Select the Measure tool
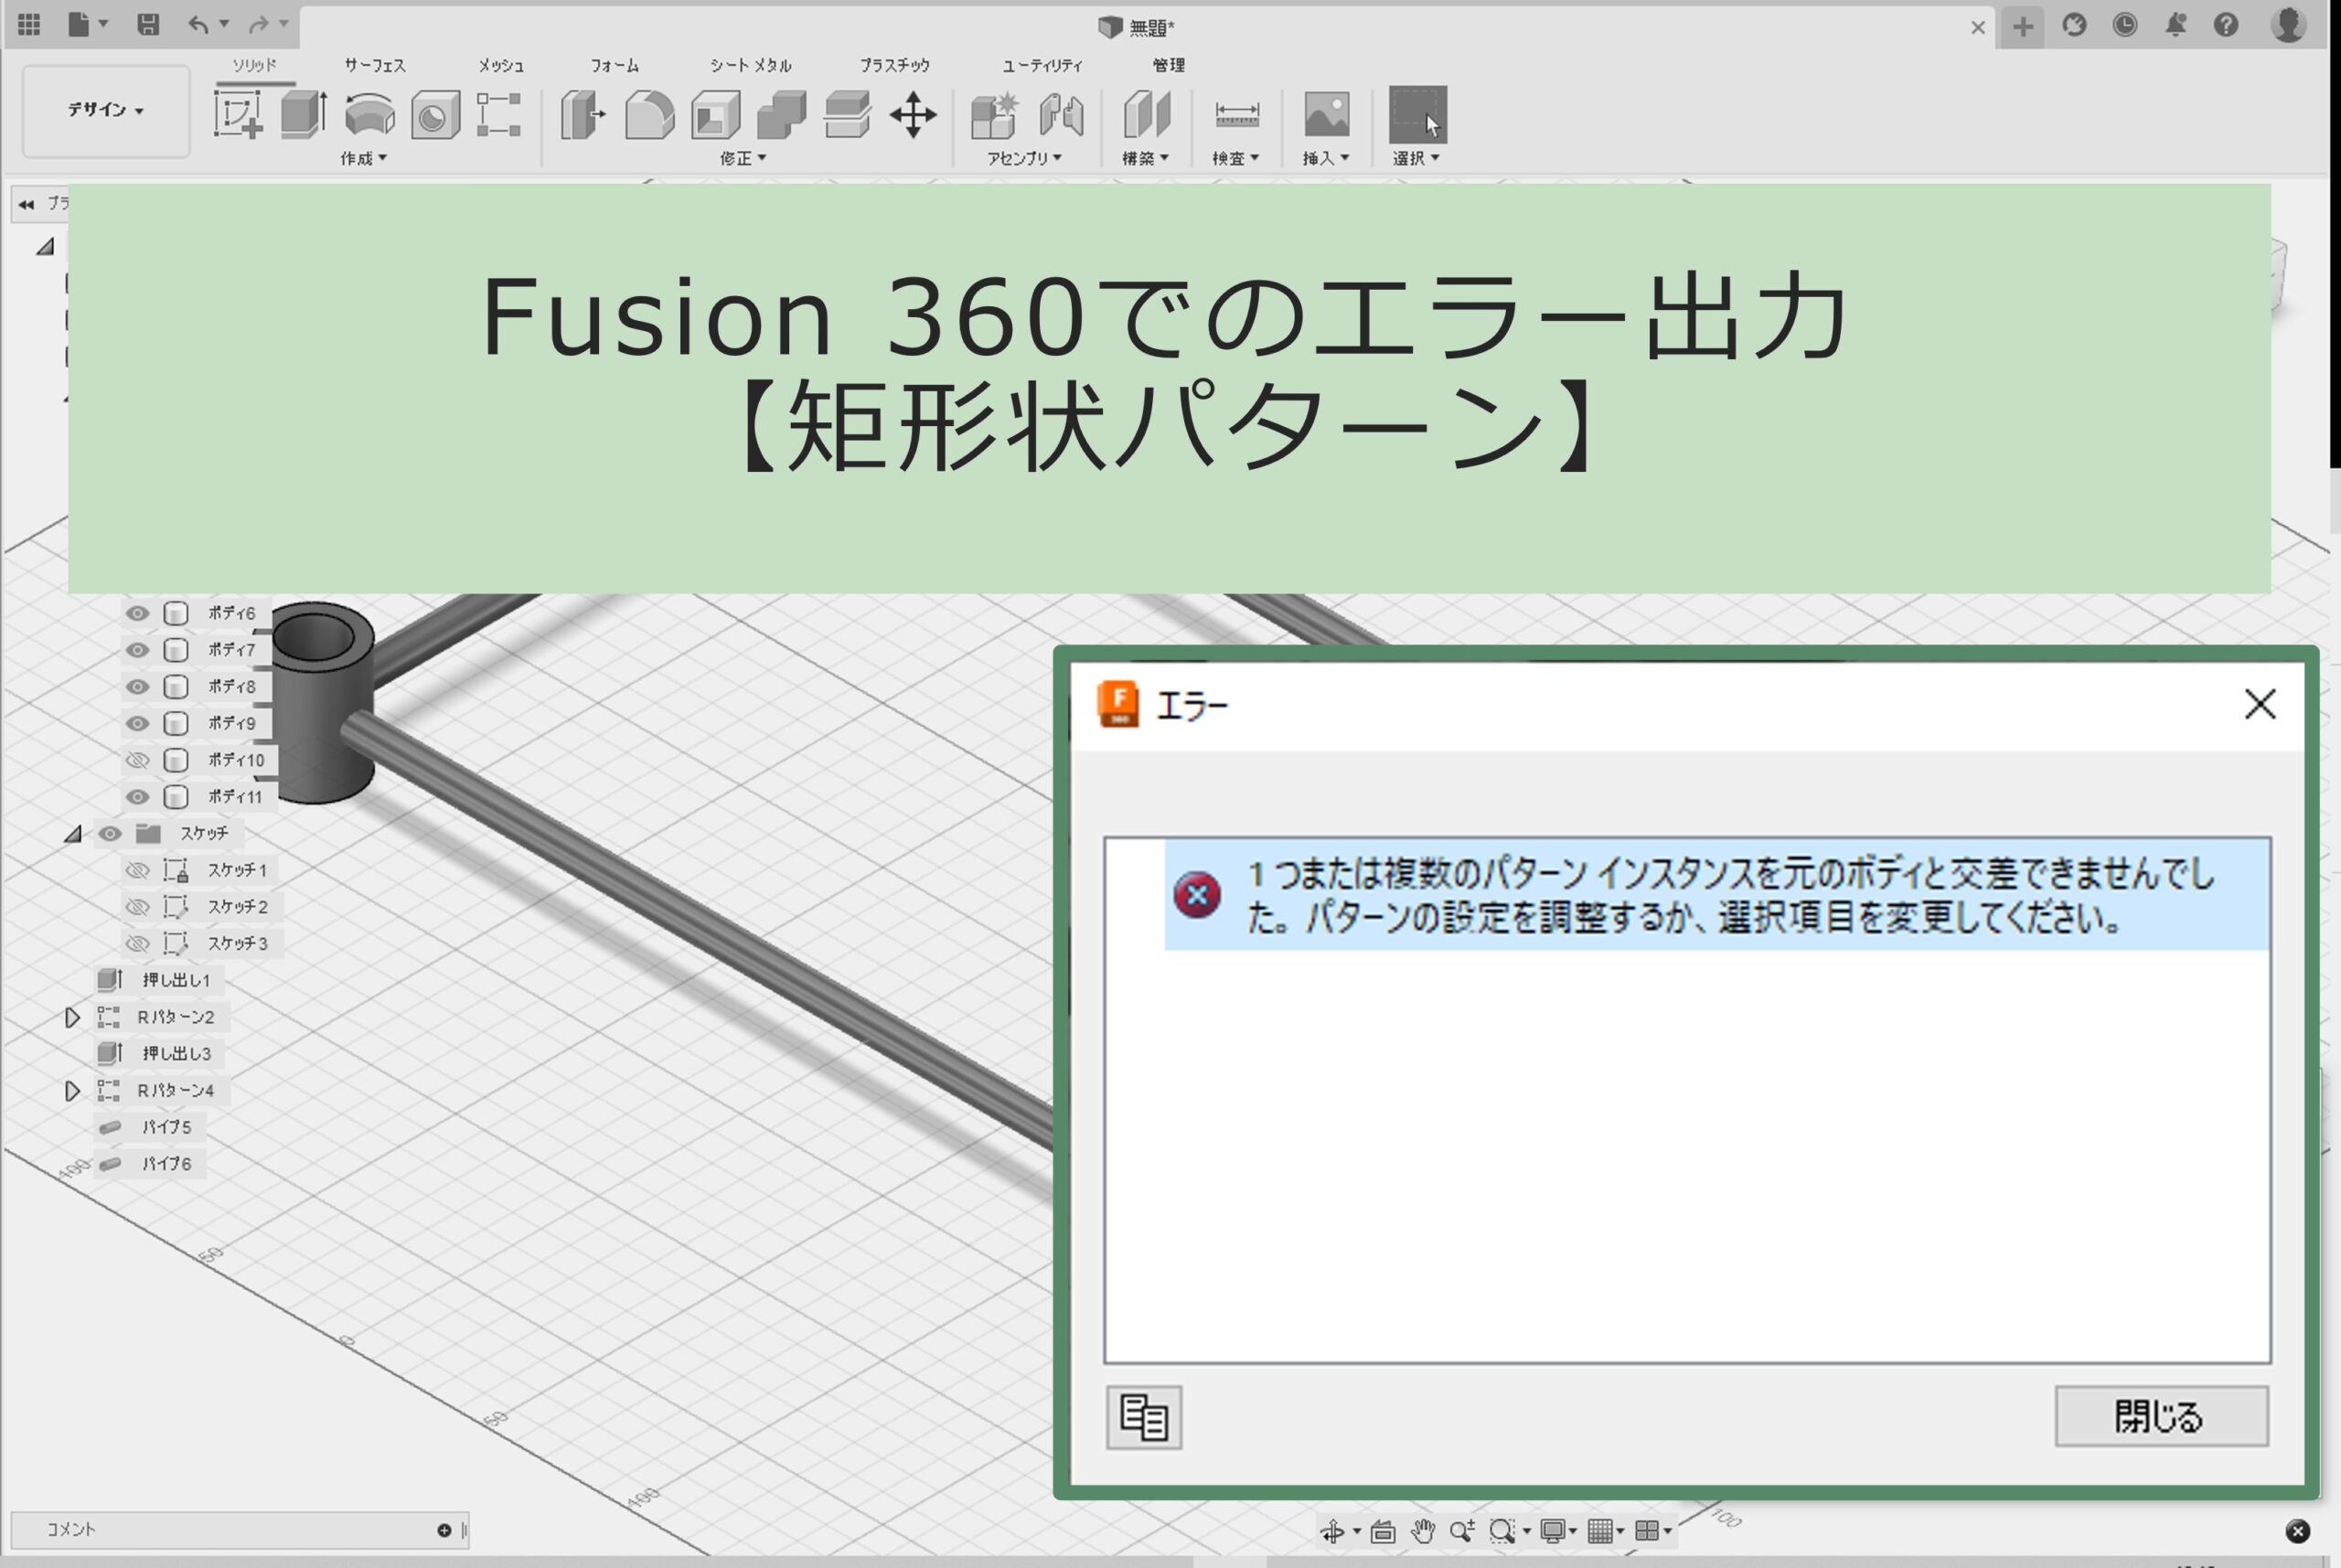Viewport: 2341px width, 1568px height. [1237, 114]
